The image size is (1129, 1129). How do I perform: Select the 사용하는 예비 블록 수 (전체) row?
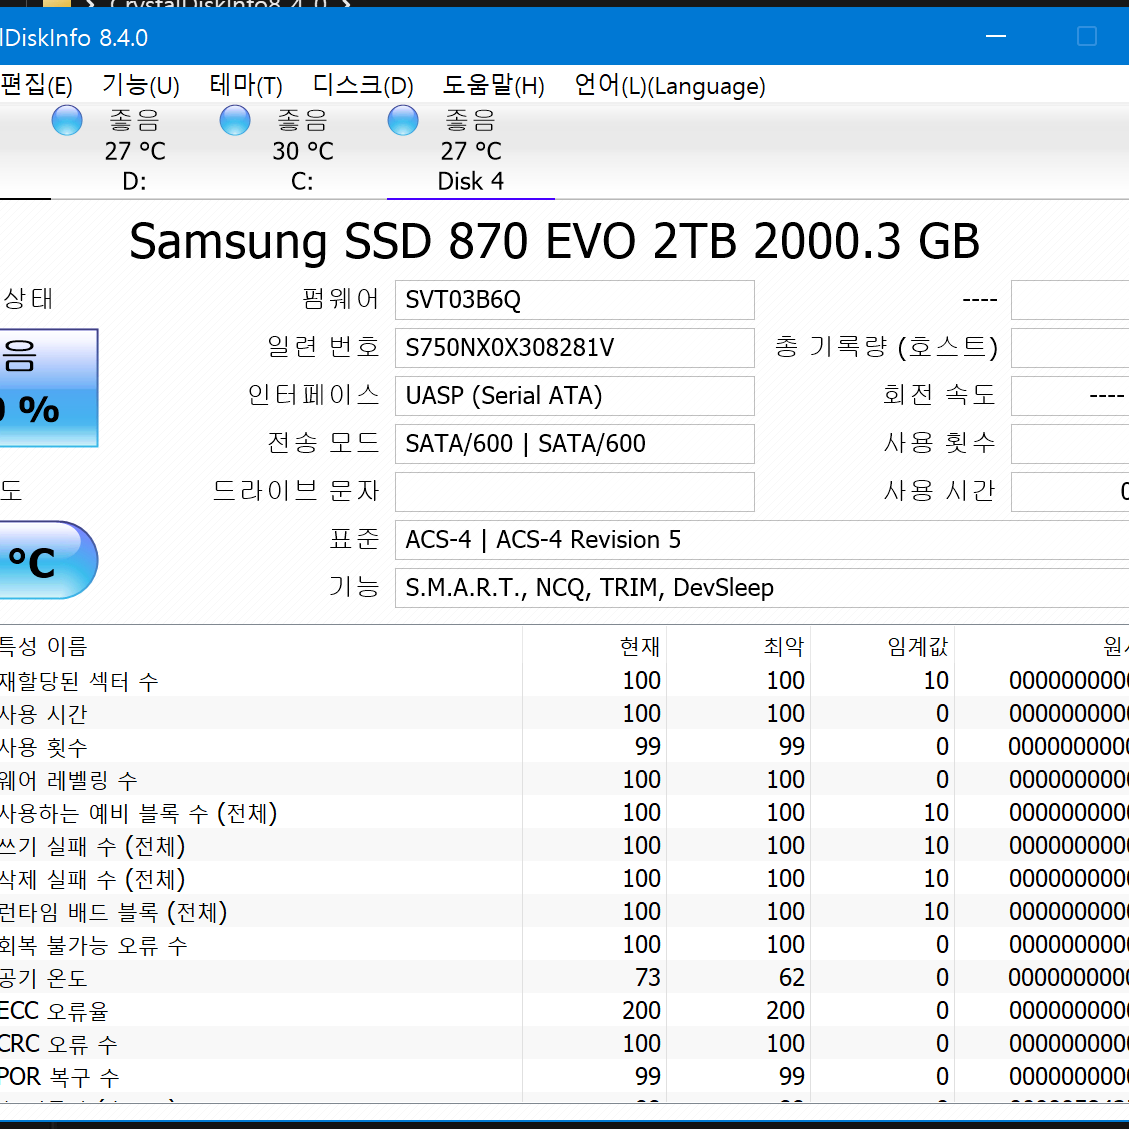click(x=564, y=813)
